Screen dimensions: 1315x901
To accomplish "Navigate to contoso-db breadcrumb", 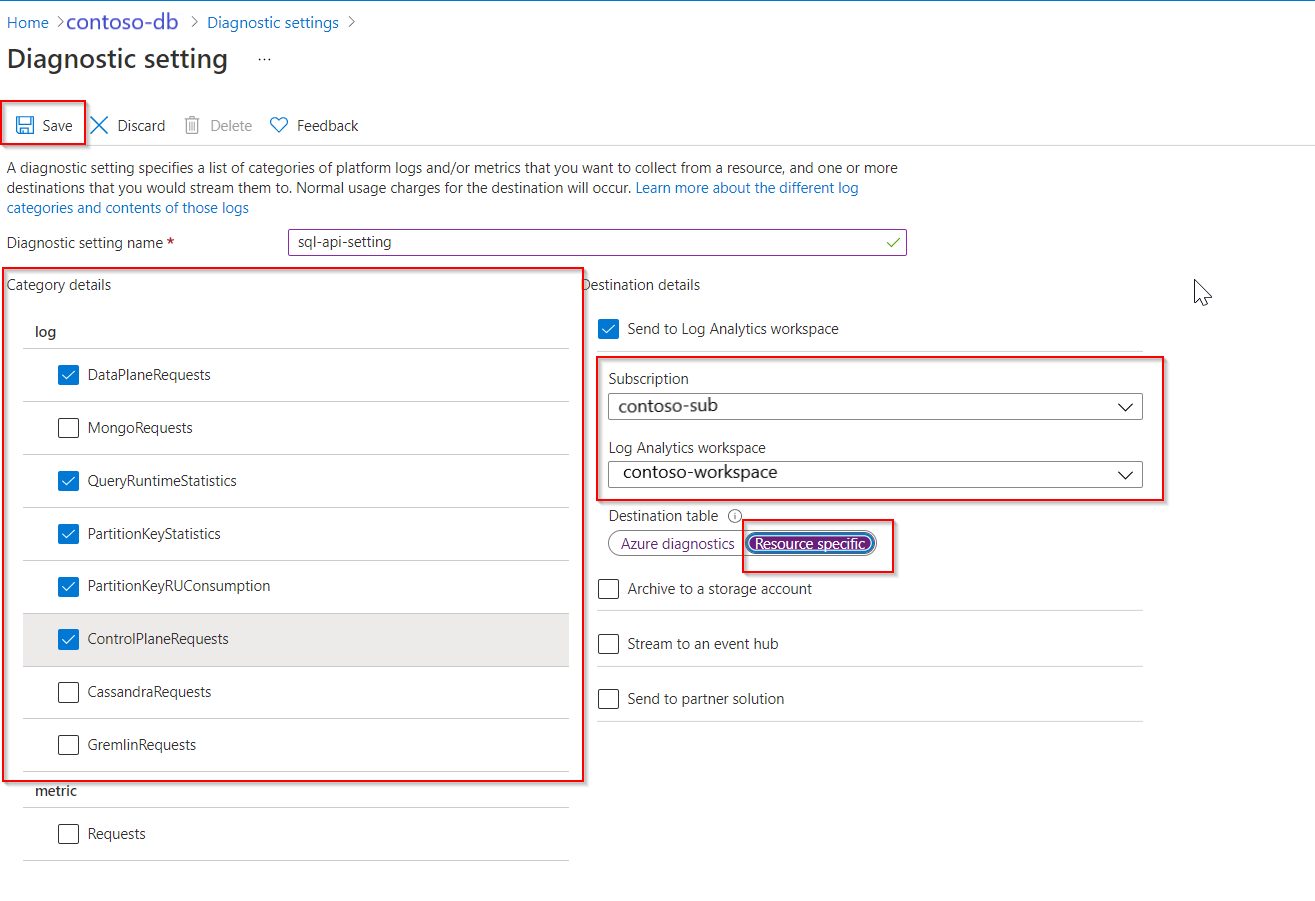I will 122,22.
